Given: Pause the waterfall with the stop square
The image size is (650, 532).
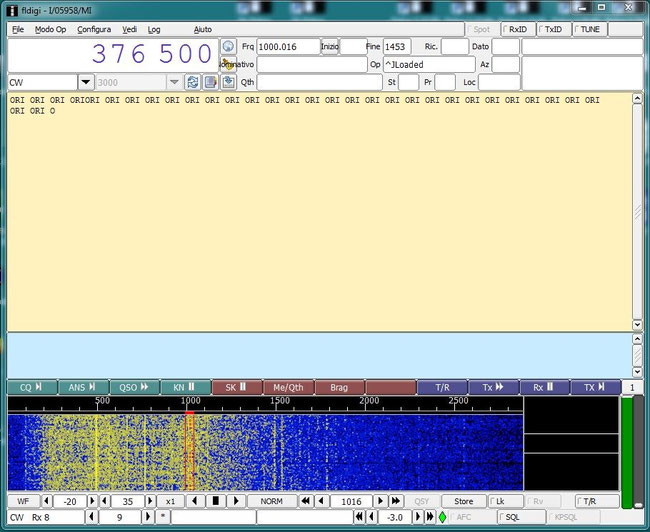Looking at the screenshot, I should coord(216,501).
